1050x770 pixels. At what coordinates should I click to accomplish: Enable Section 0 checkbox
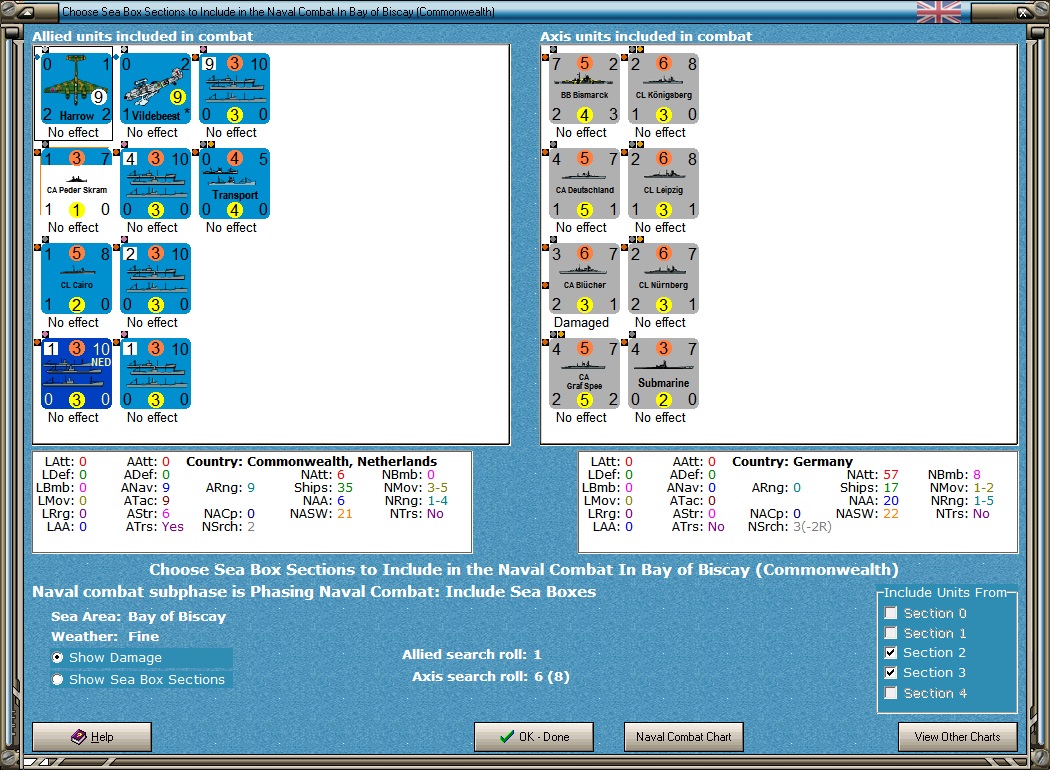pyautogui.click(x=891, y=613)
